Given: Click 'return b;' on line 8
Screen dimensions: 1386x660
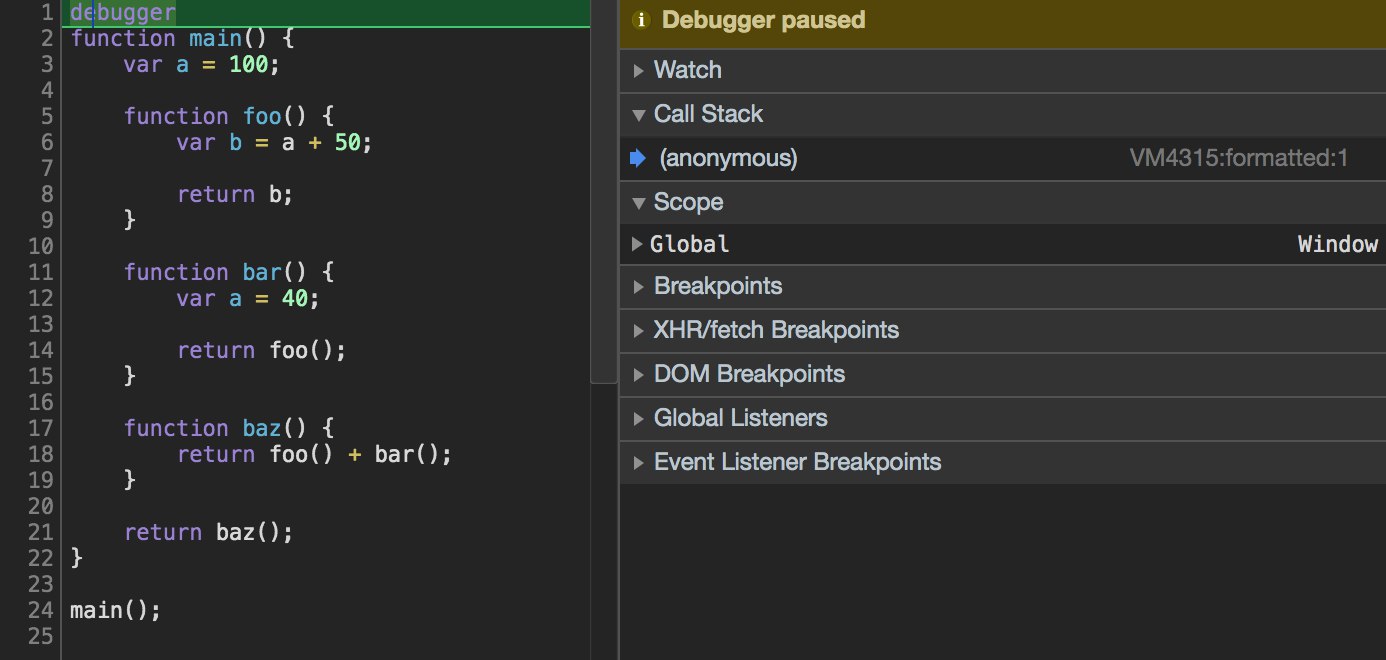Looking at the screenshot, I should (235, 195).
